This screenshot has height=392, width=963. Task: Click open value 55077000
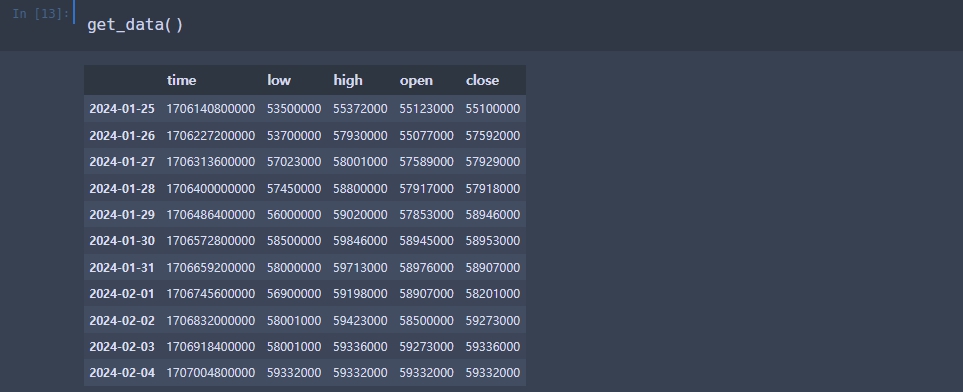[426, 136]
